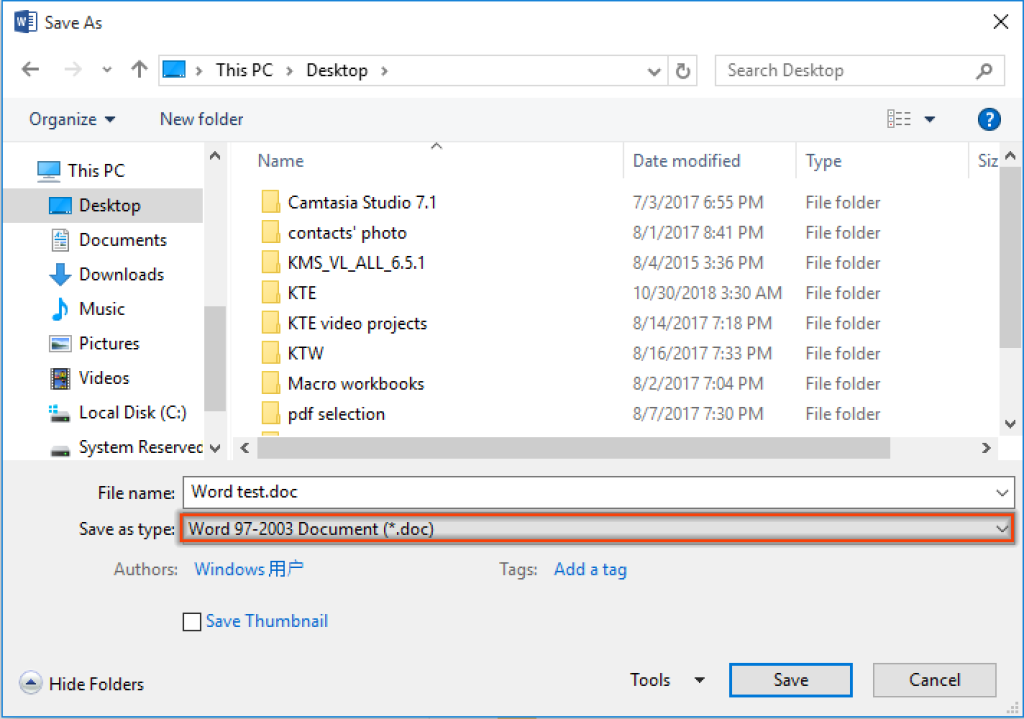Navigate up to the parent folder
This screenshot has height=719, width=1024.
coord(137,69)
